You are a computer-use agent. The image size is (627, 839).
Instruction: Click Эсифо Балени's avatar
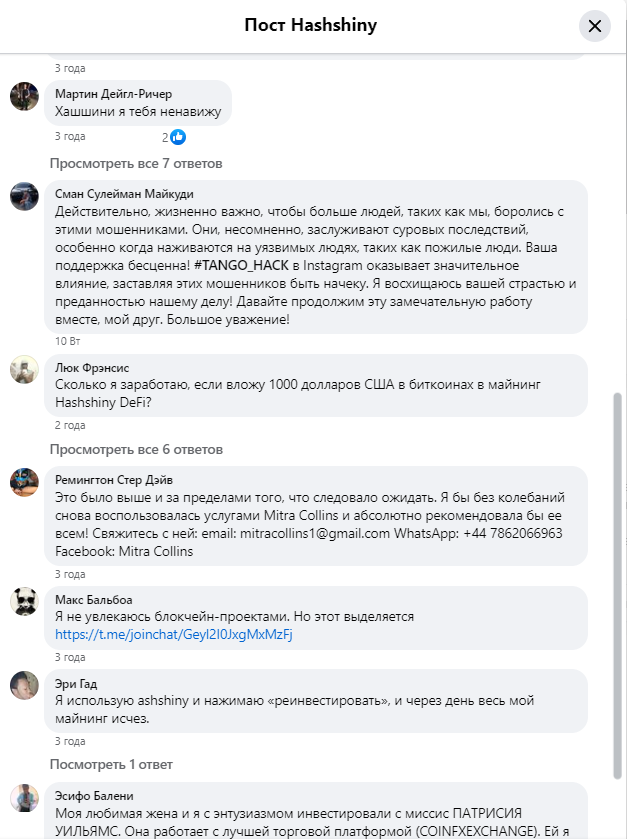click(24, 797)
